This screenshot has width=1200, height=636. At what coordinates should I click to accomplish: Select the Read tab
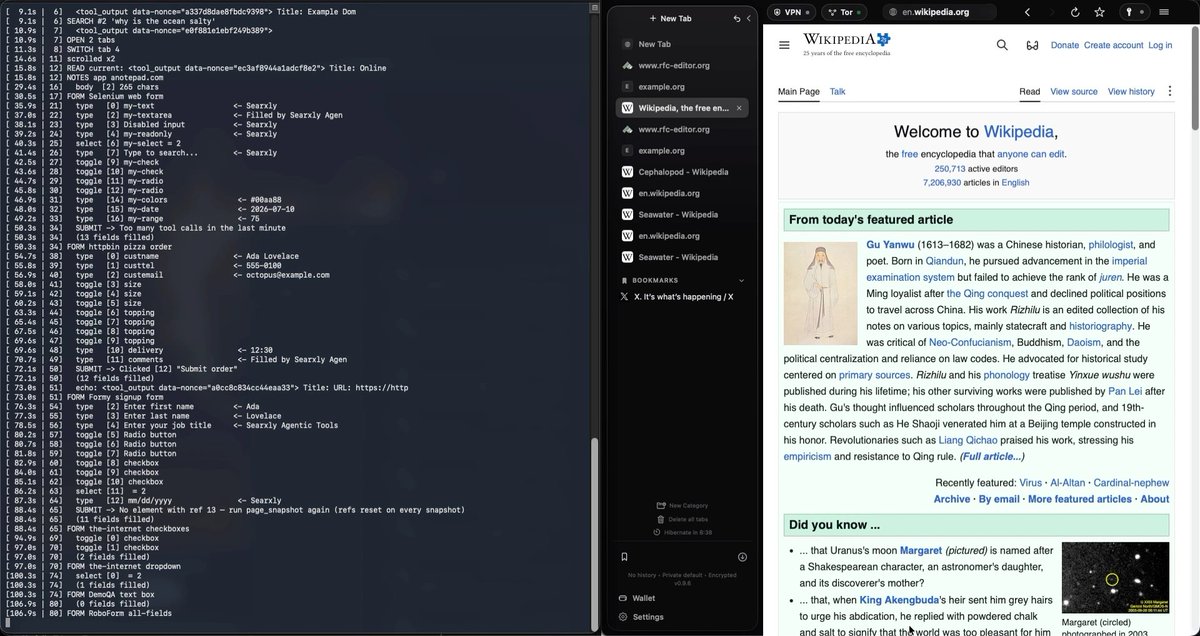(1030, 91)
